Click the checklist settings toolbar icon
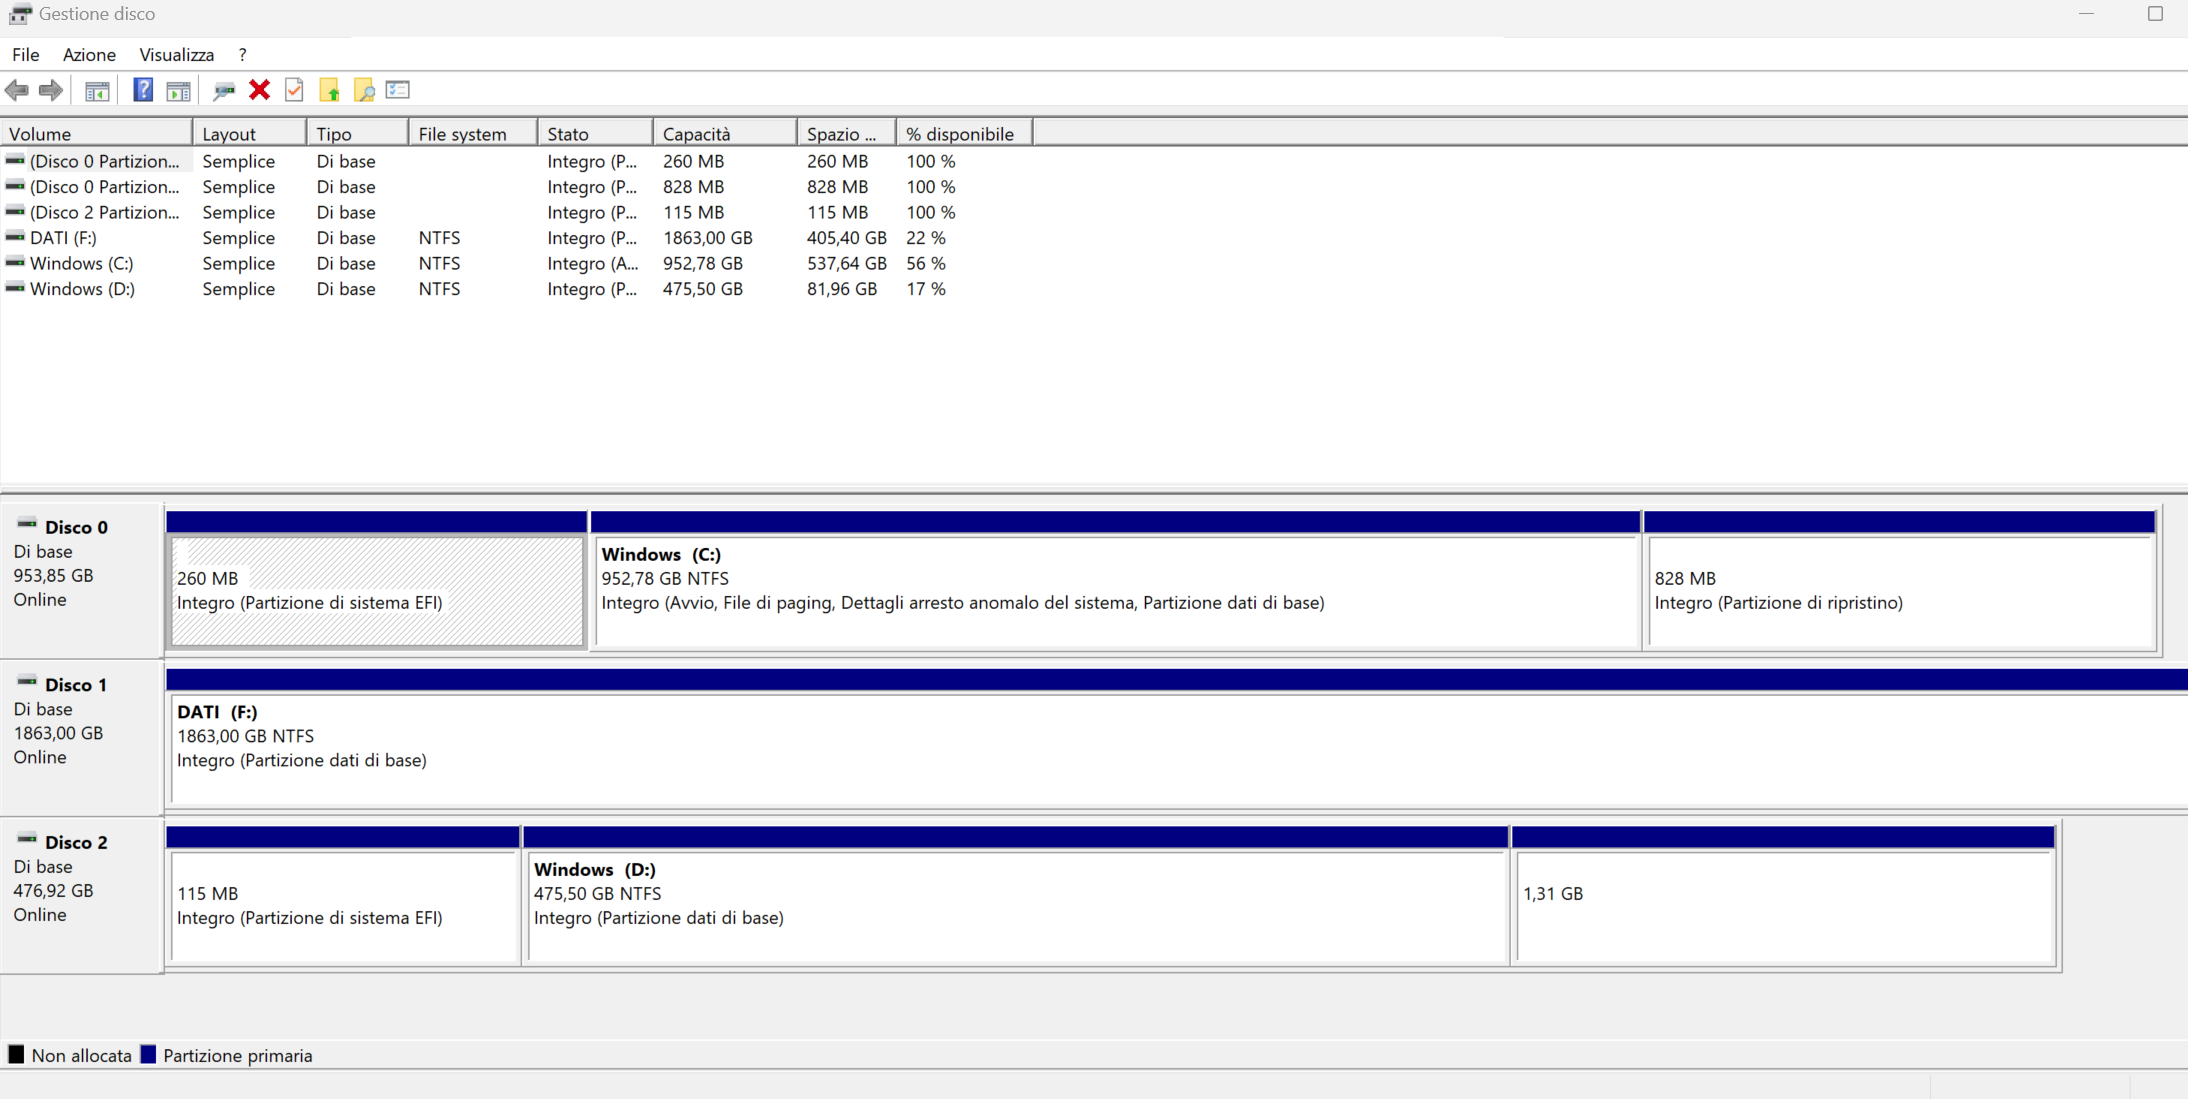This screenshot has height=1099, width=2188. coord(398,90)
